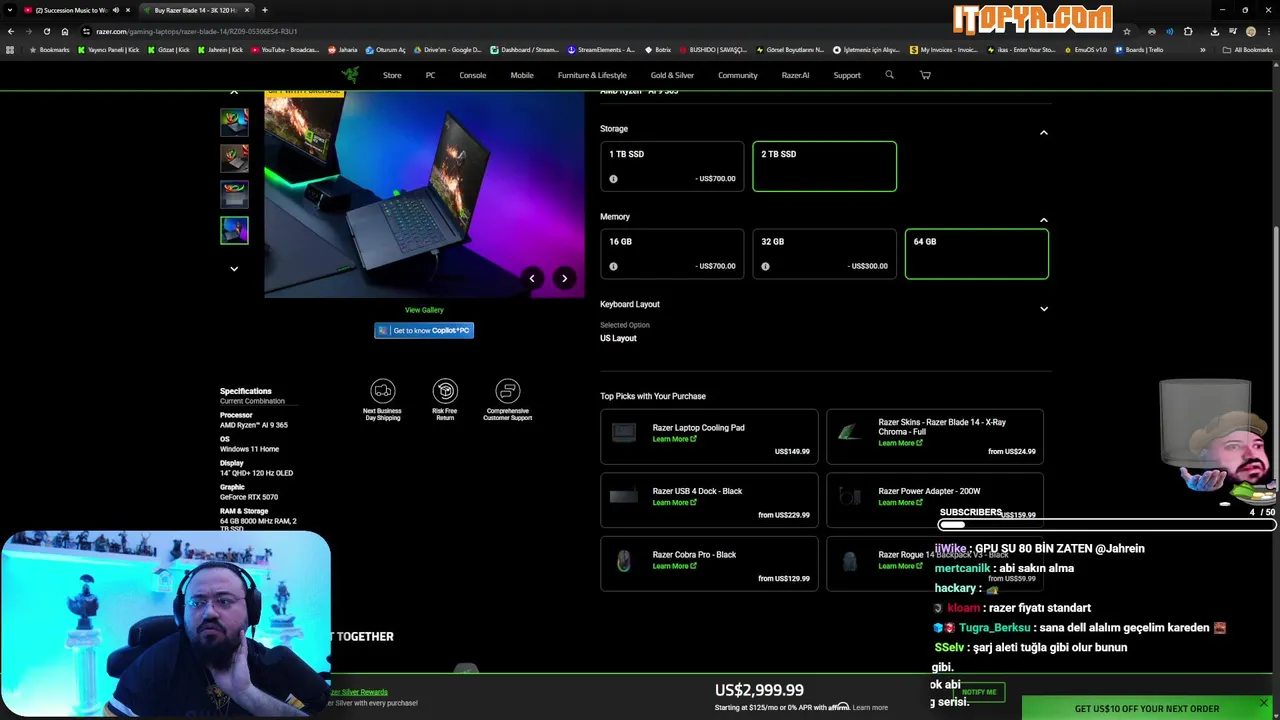Open the browser downloads icon

coord(1214,31)
